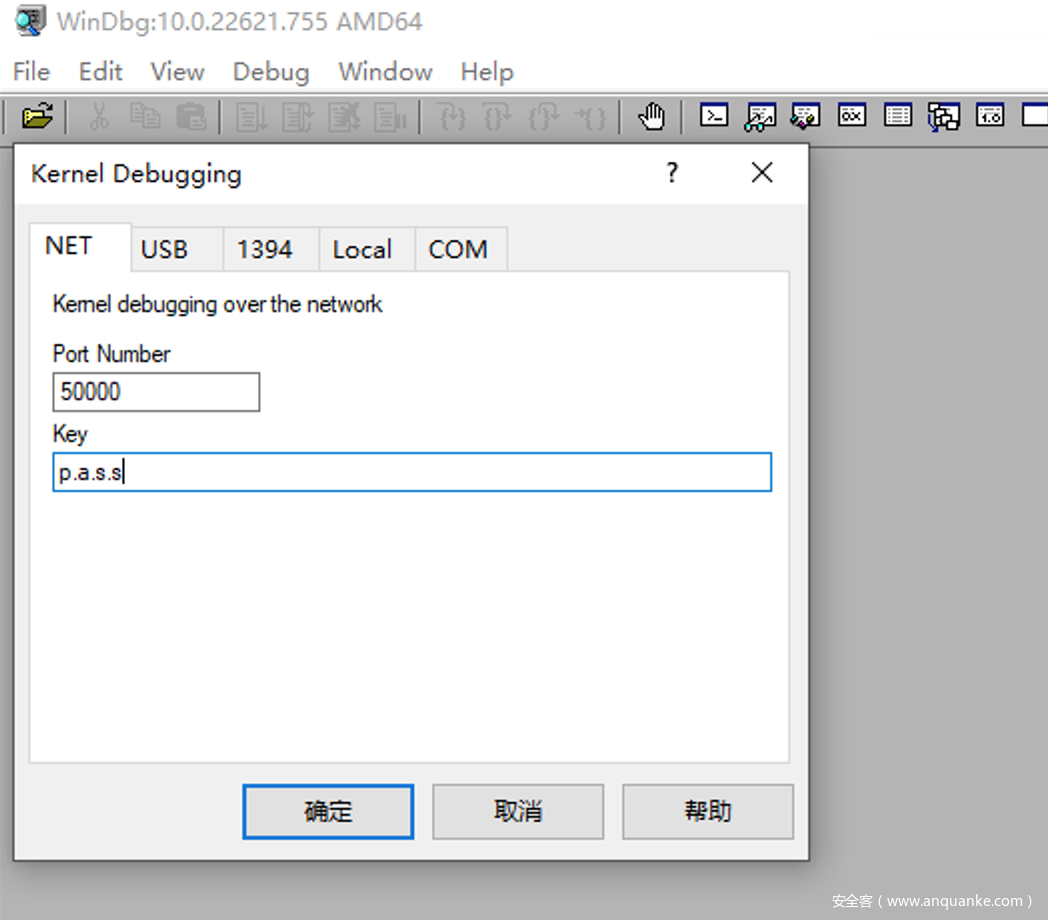Screen dimensions: 1048x920
Task: Click the Copy toolbar icon
Action: click(145, 116)
